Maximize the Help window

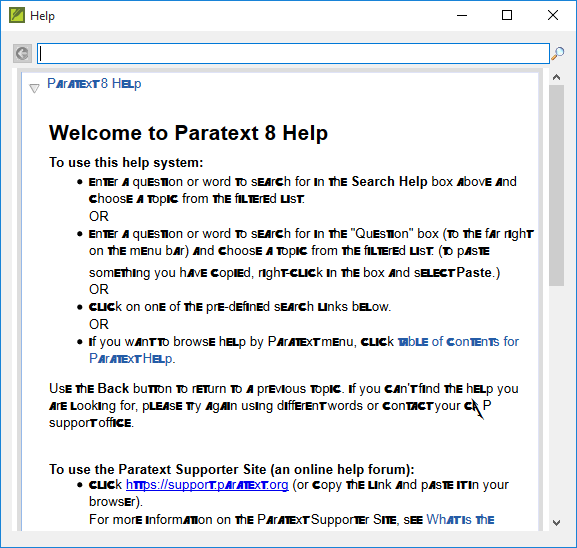coord(507,15)
